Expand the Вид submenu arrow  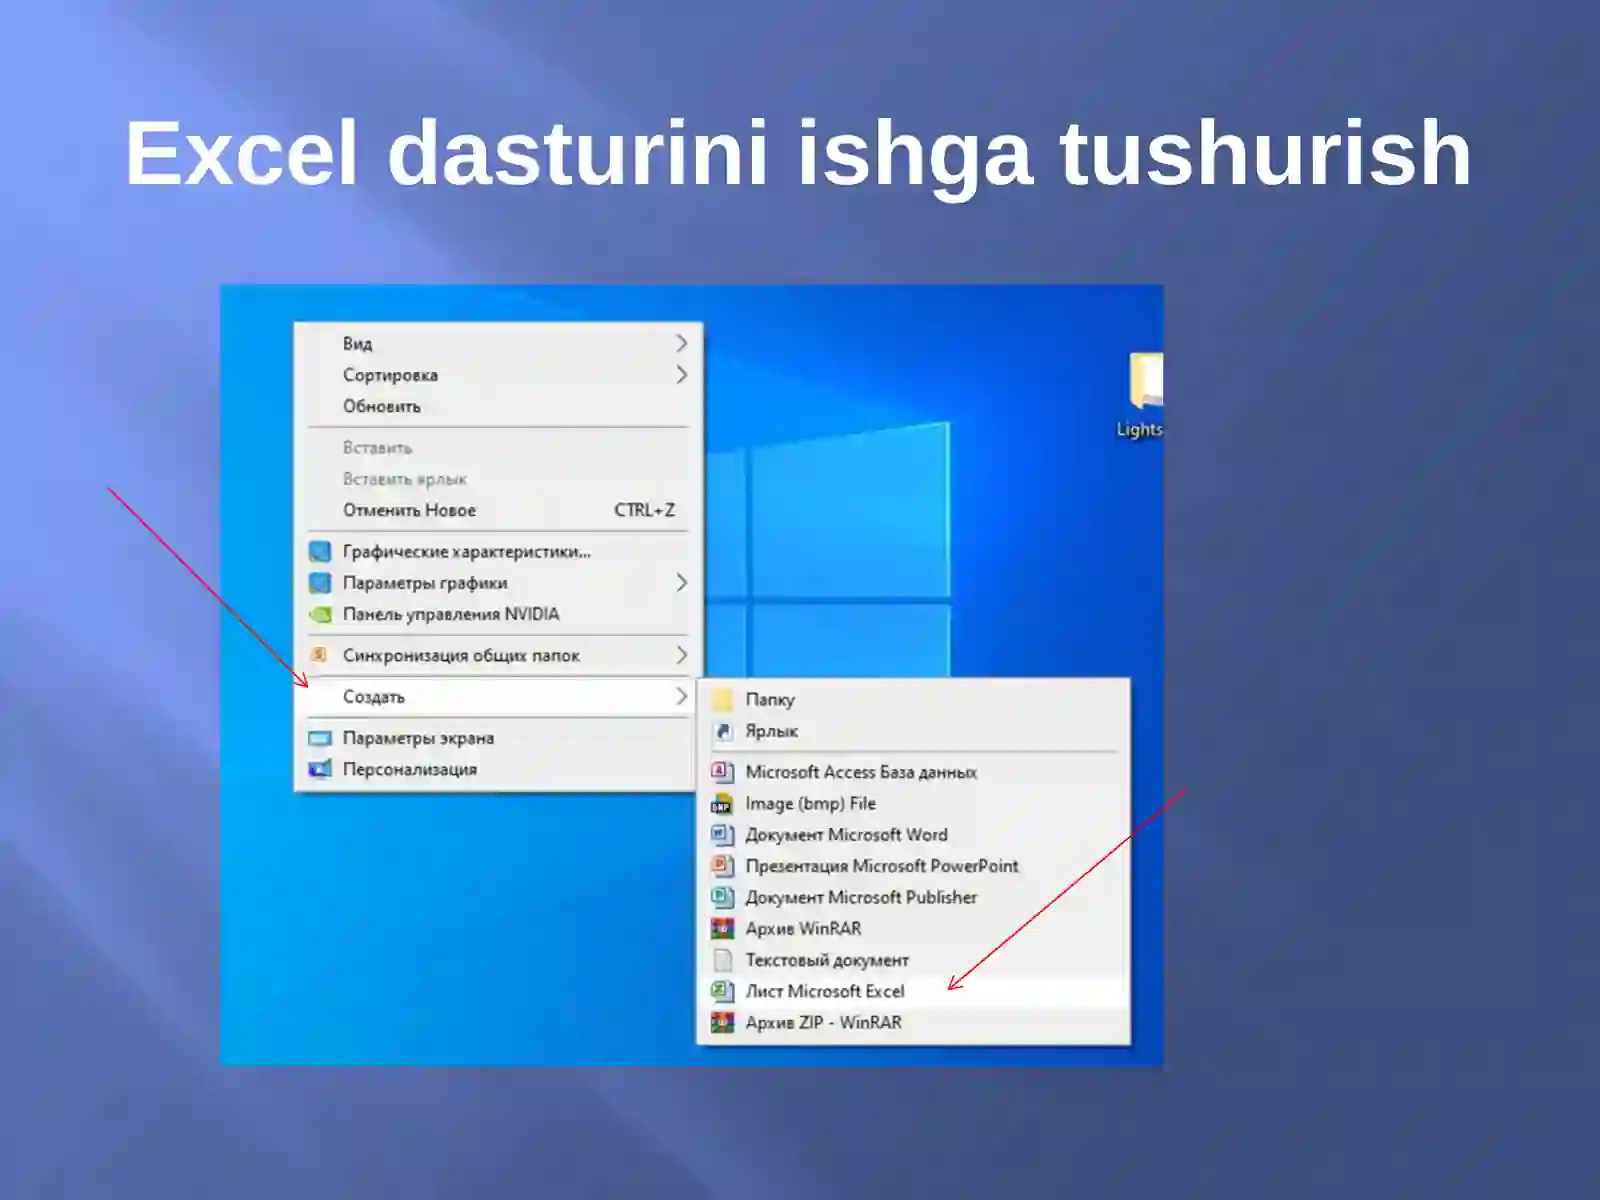coord(681,343)
